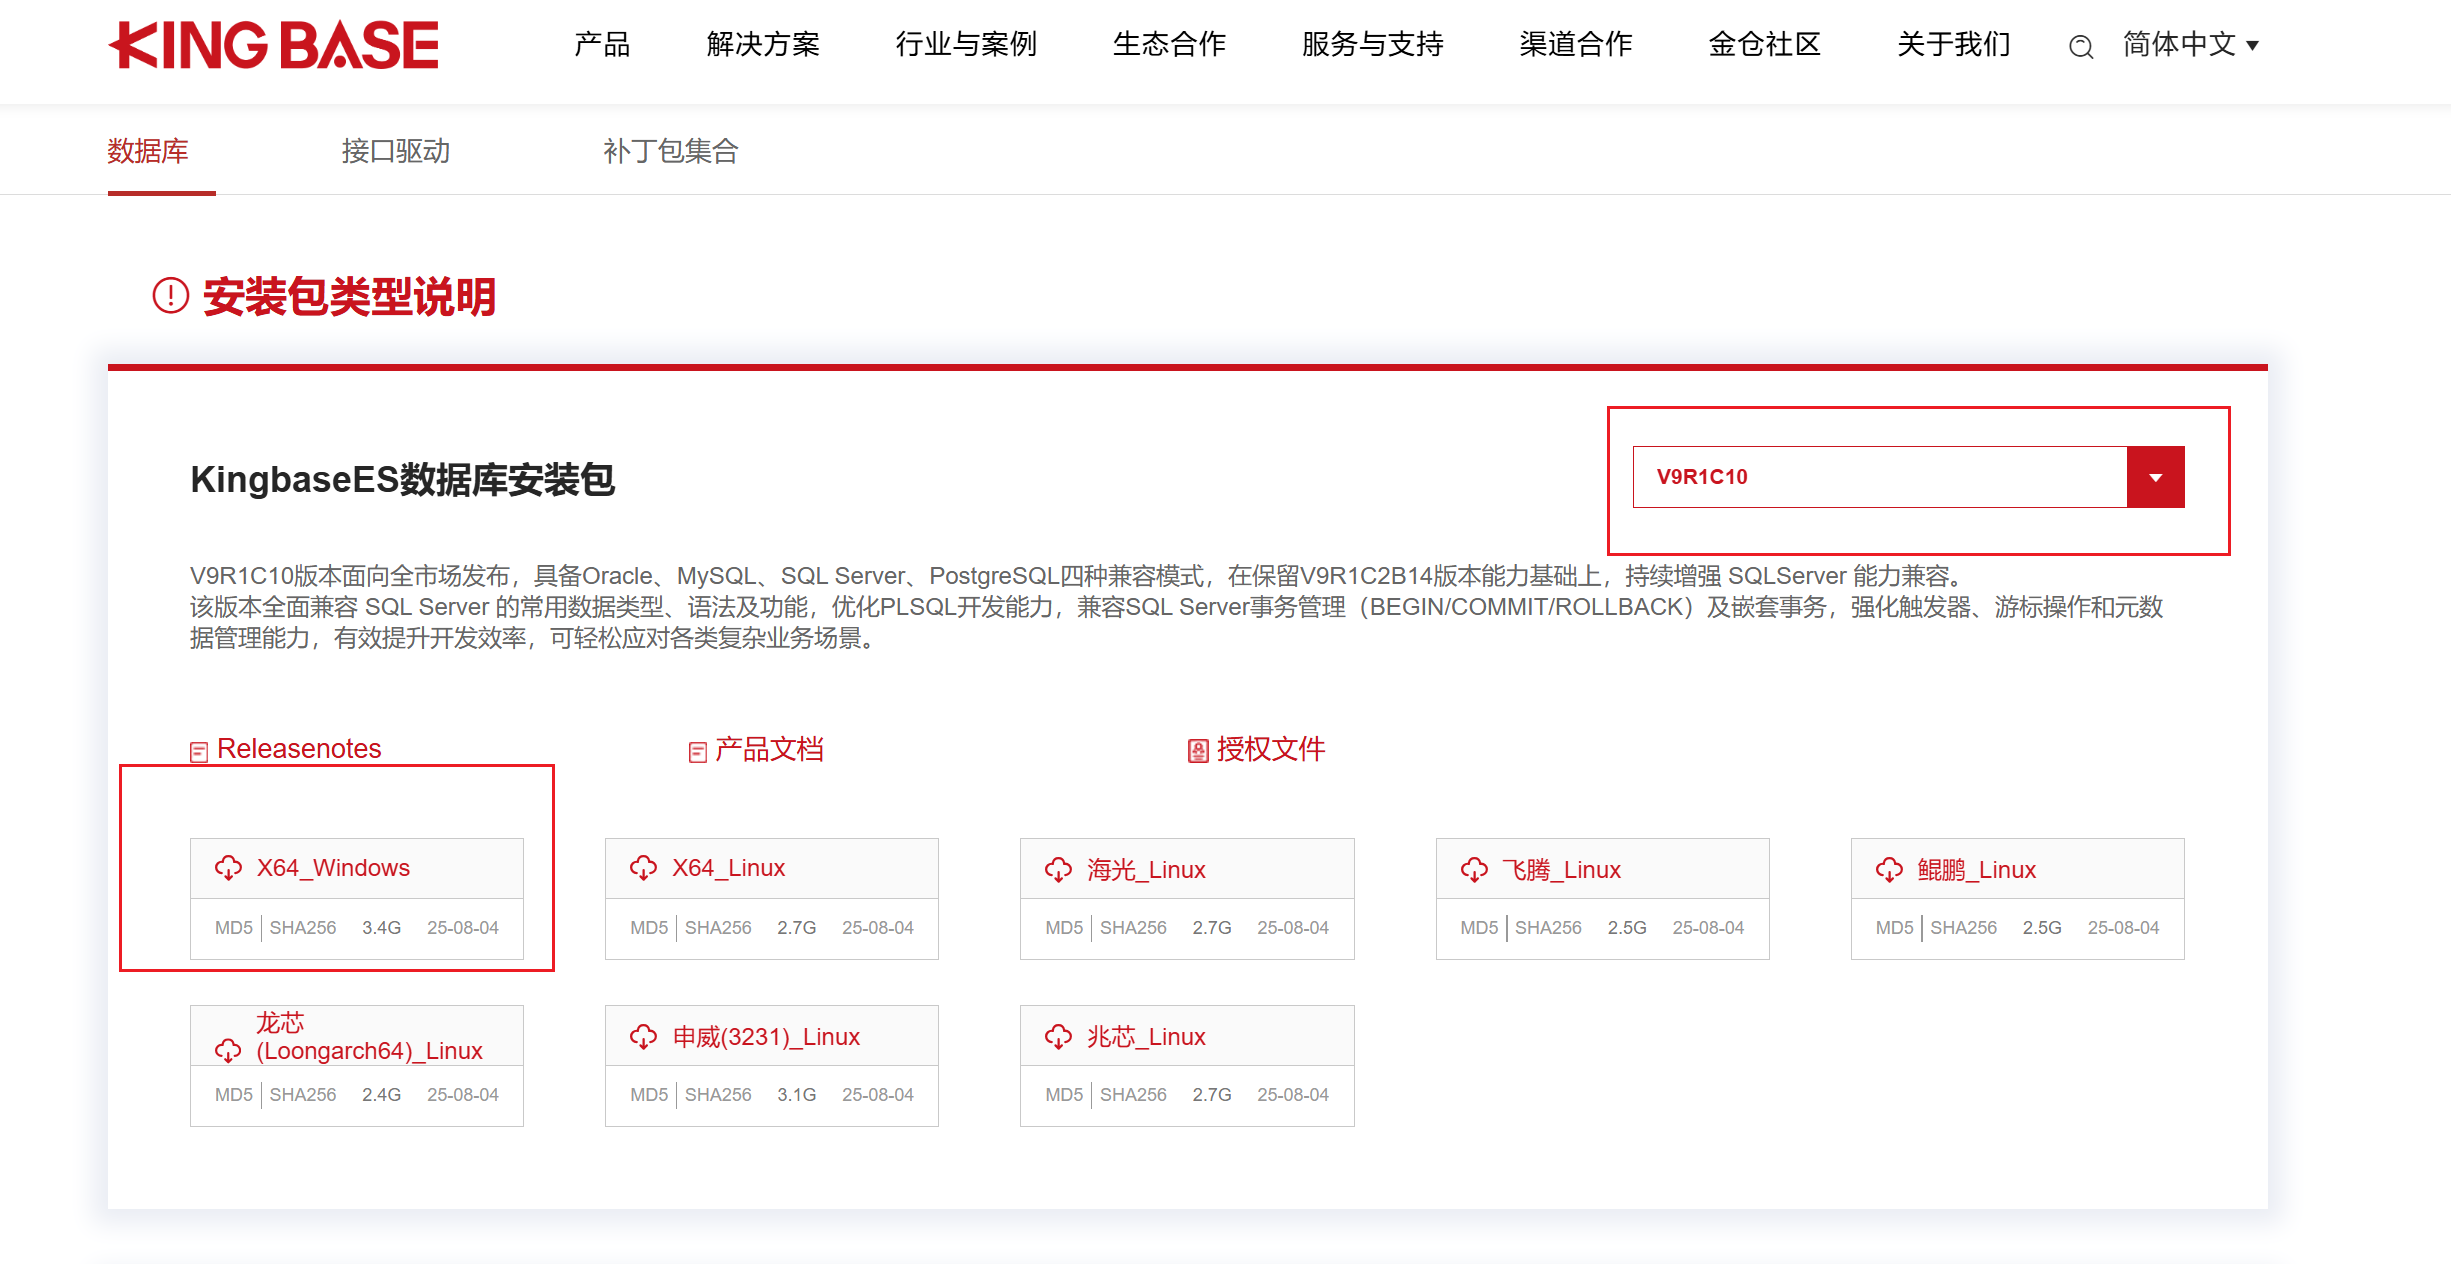Select the 数据库 tab
The width and height of the screenshot is (2451, 1264).
tap(148, 151)
